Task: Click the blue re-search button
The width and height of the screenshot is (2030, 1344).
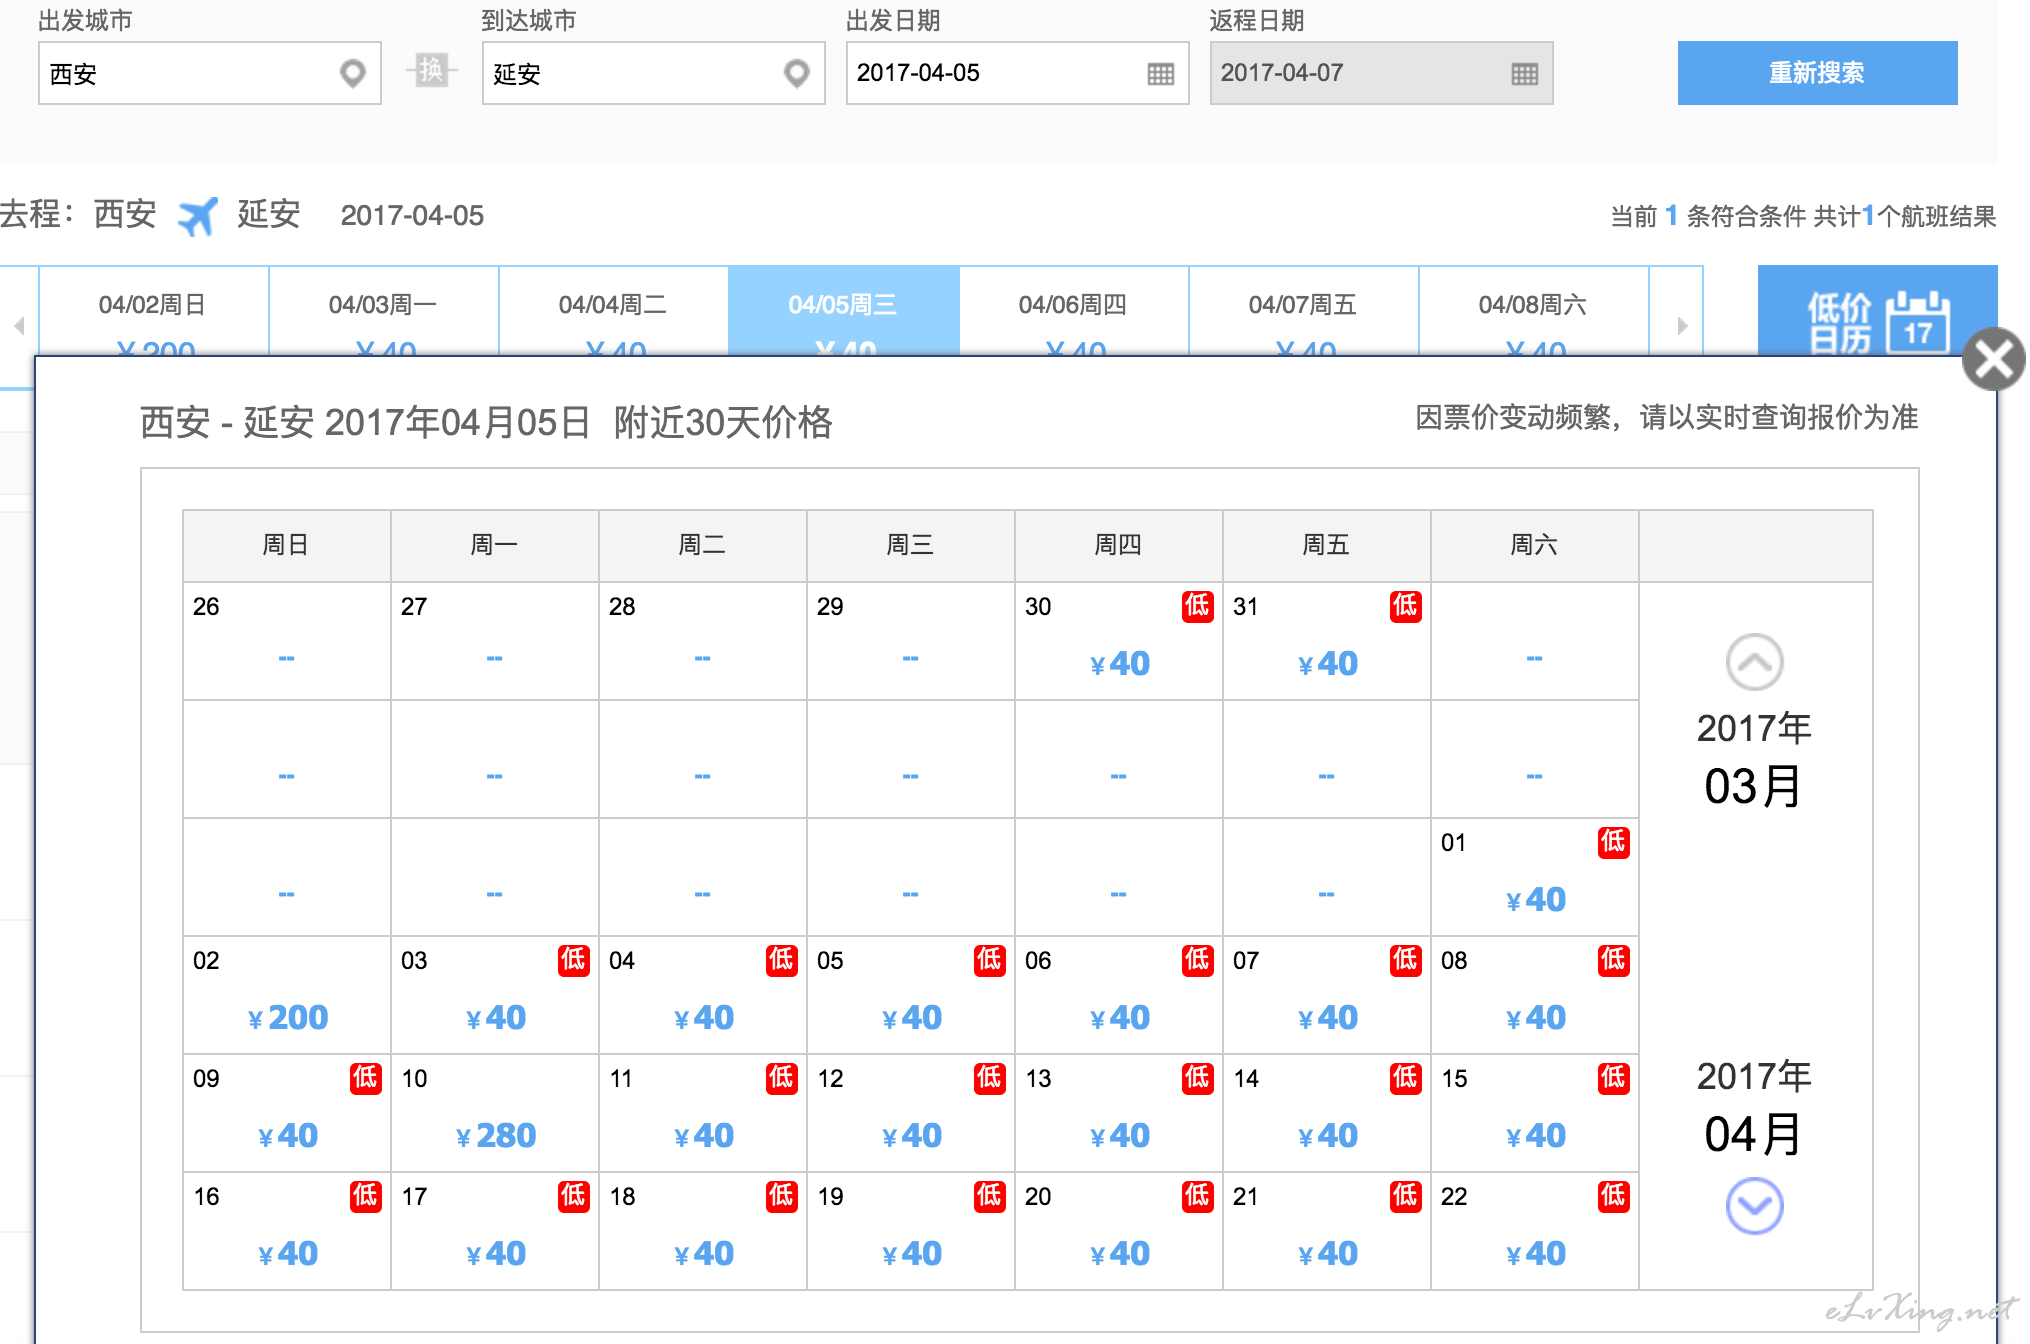Action: (x=1816, y=73)
